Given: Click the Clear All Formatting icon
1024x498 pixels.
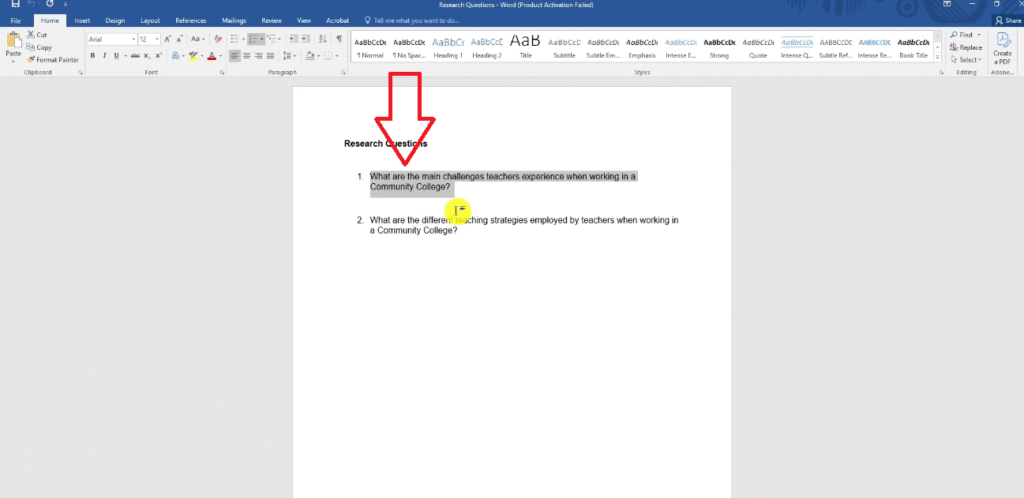Looking at the screenshot, I should pyautogui.click(x=216, y=39).
